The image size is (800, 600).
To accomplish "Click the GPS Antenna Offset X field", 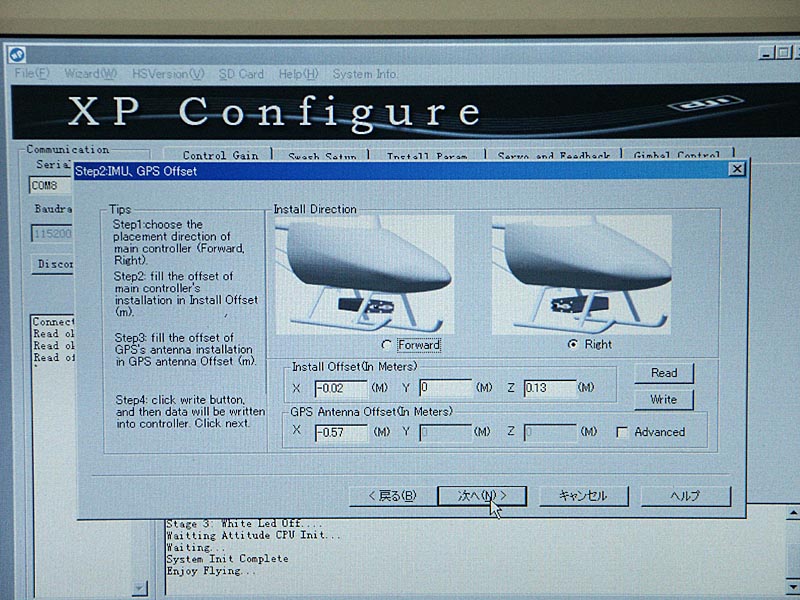I will point(340,432).
